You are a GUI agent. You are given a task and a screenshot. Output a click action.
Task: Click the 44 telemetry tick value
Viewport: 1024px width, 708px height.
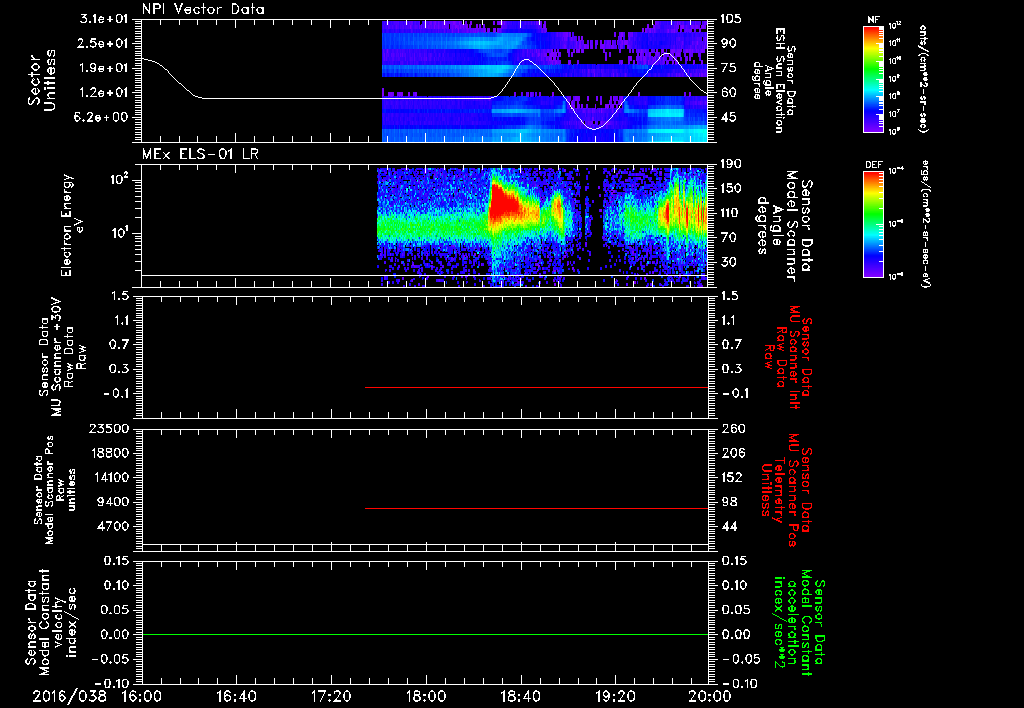[729, 526]
